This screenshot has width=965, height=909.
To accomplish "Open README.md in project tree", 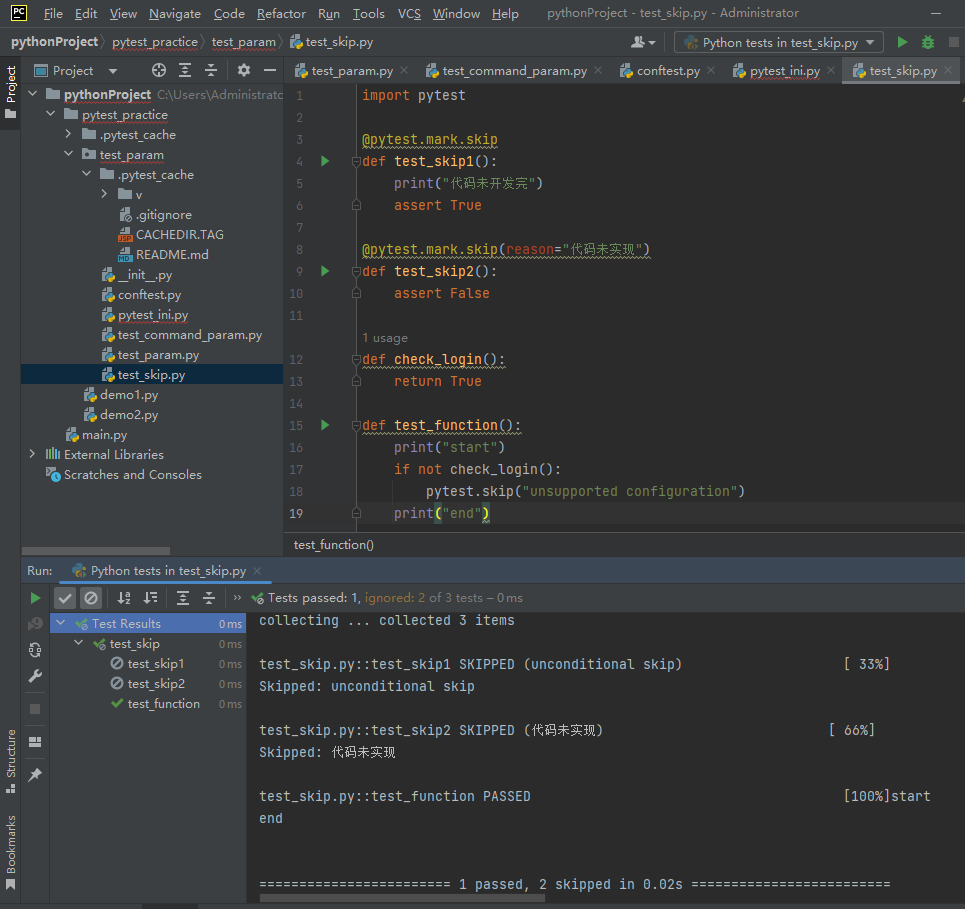I will coord(172,254).
